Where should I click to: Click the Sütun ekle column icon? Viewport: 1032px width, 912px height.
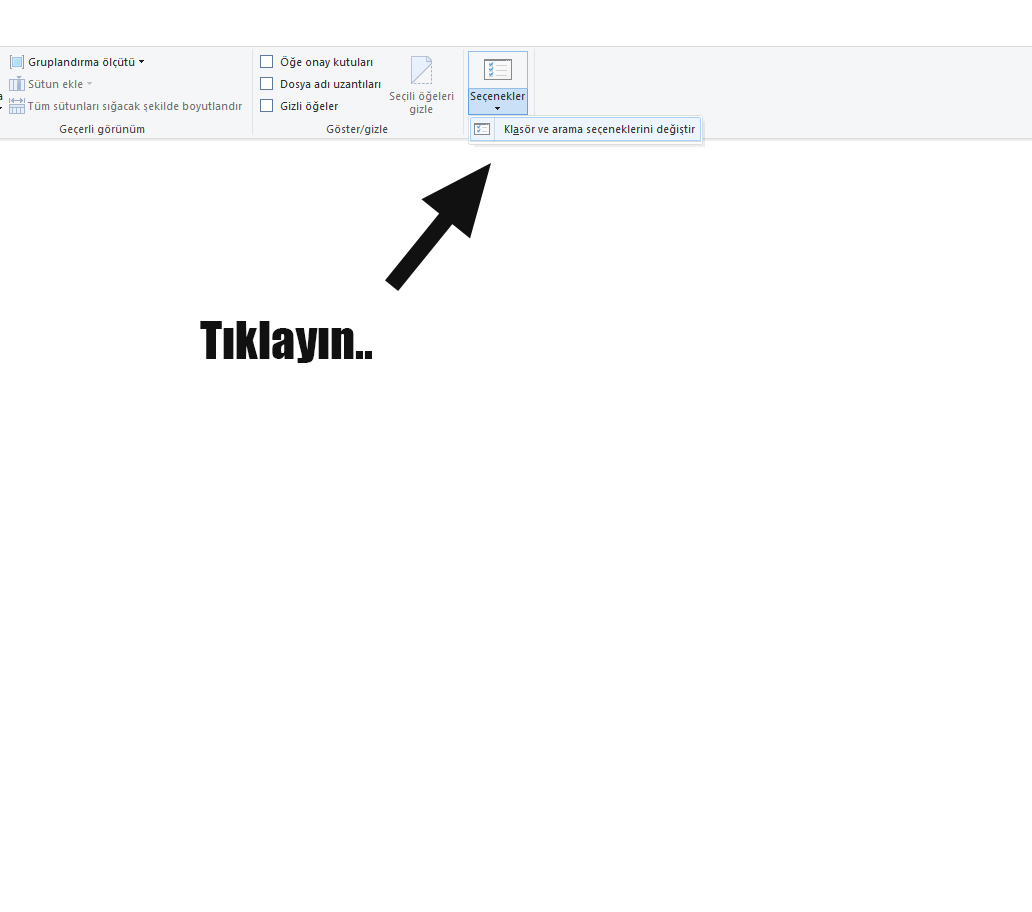click(17, 84)
